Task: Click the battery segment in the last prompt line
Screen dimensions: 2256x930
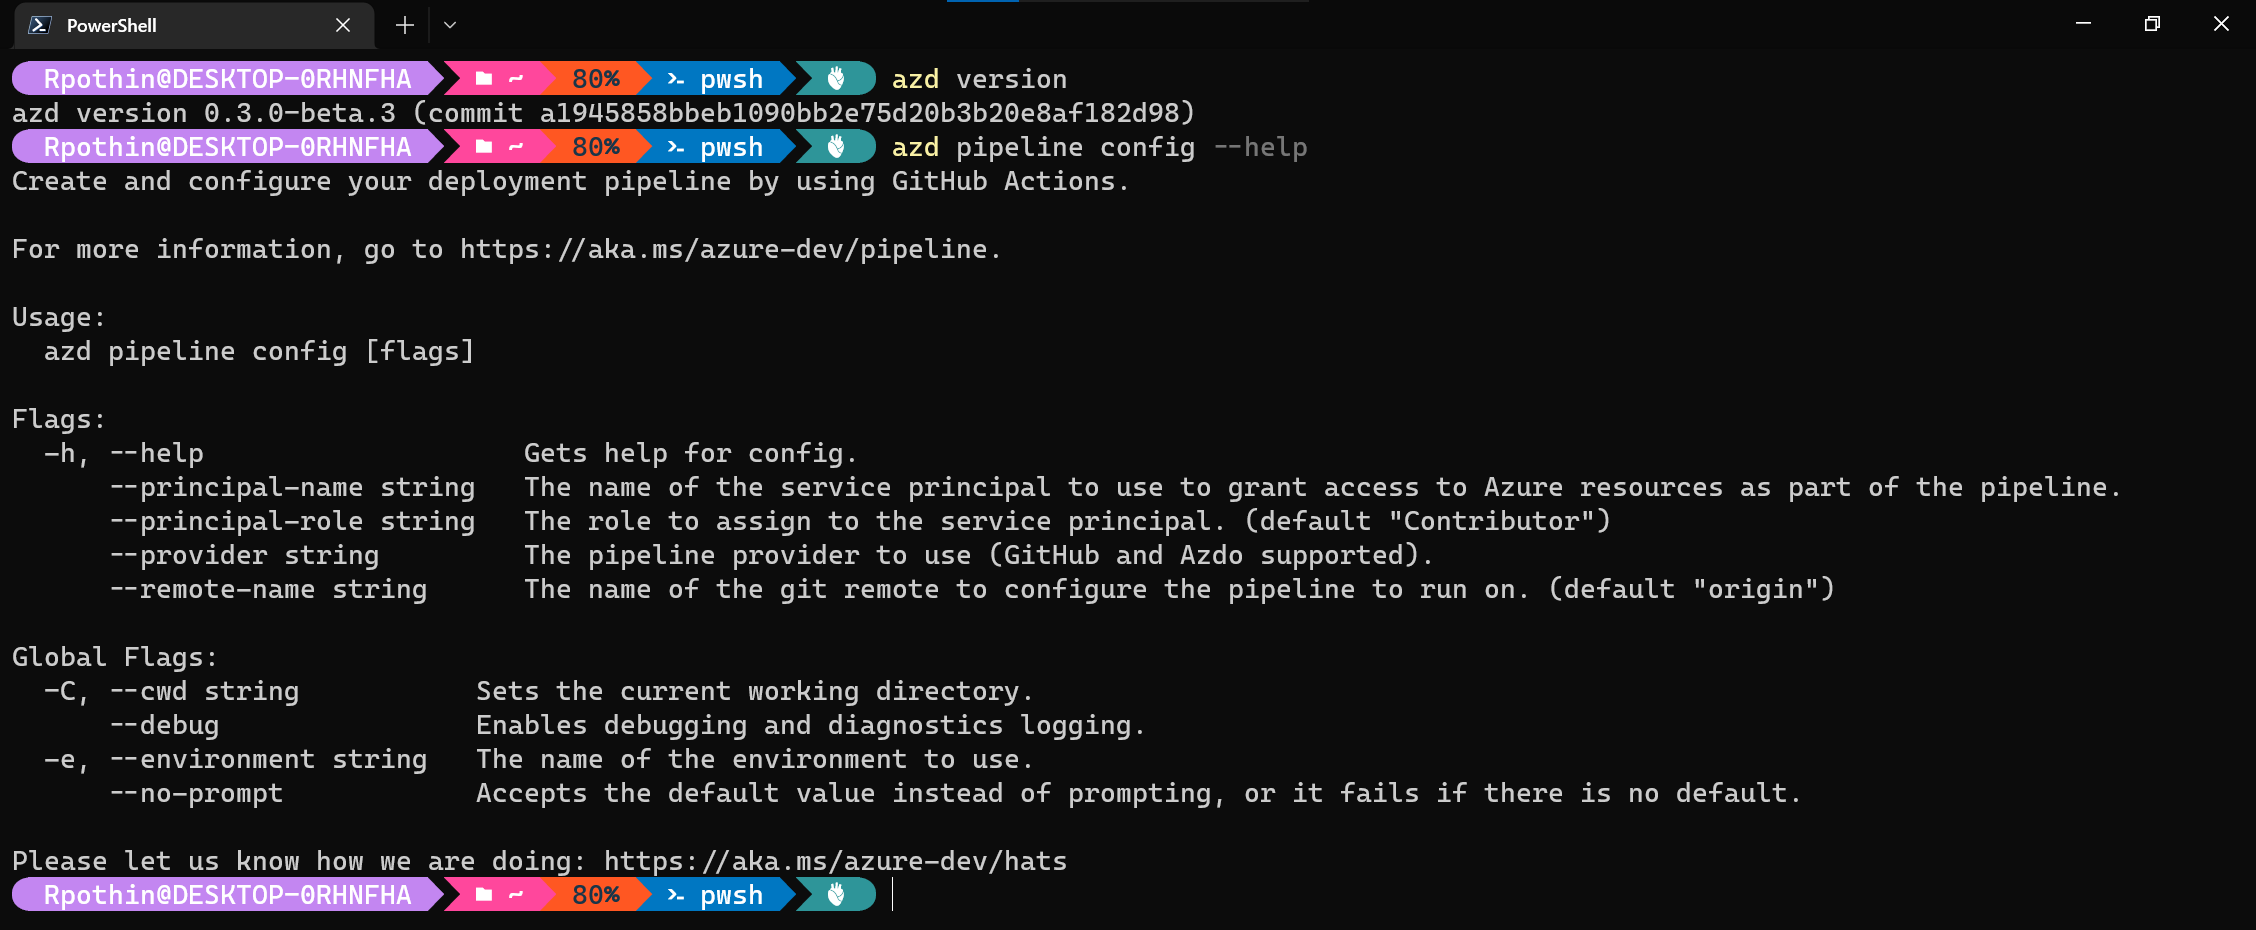Action: pyautogui.click(x=594, y=895)
